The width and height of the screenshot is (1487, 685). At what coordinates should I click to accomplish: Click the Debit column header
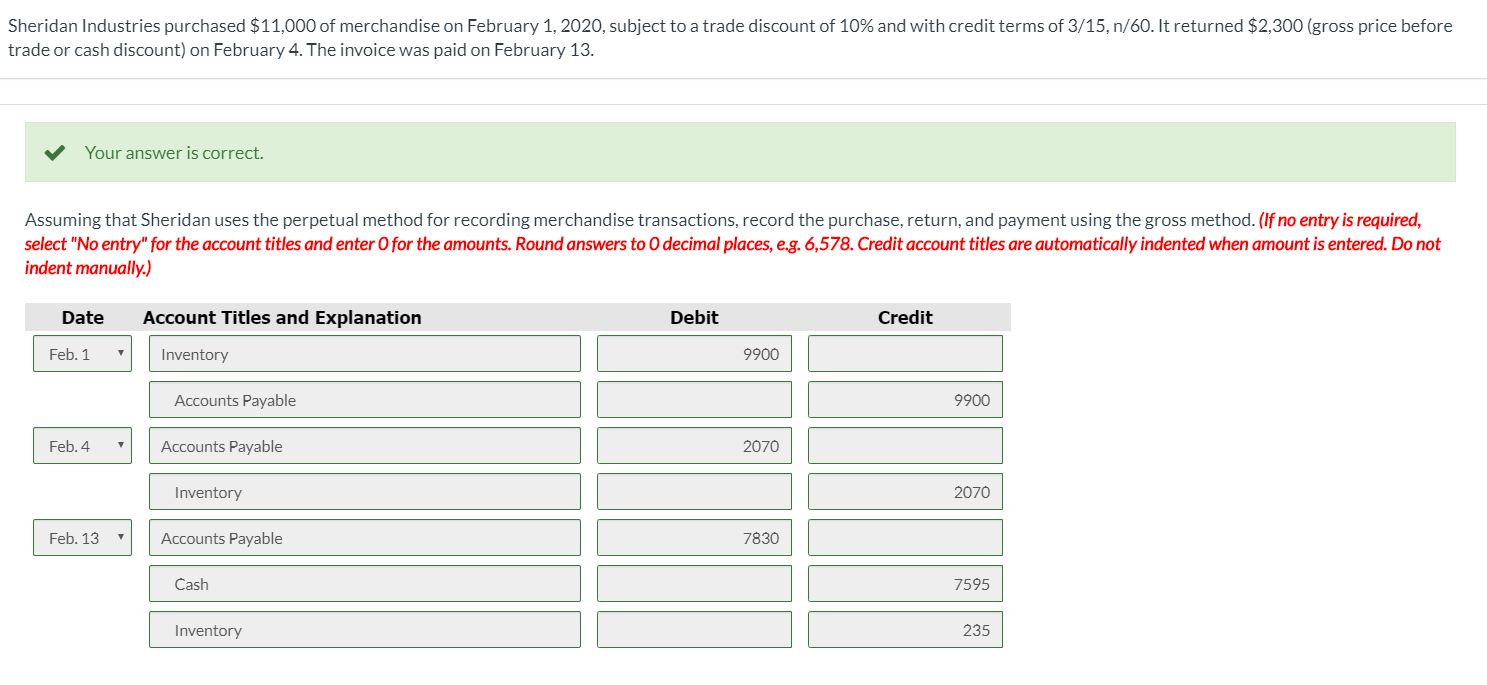694,317
